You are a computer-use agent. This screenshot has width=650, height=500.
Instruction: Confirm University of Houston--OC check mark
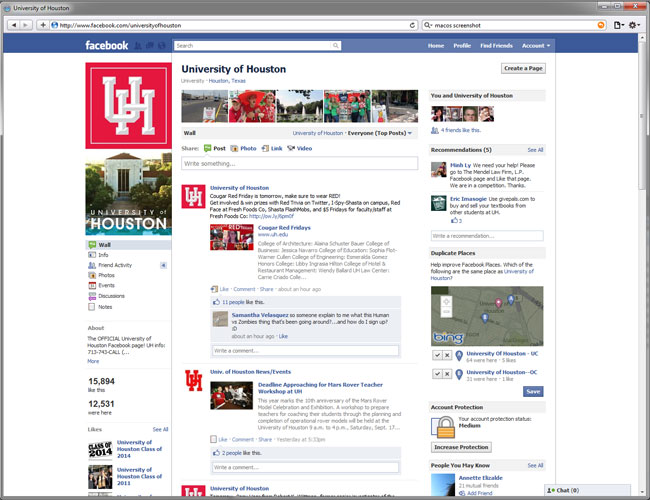click(437, 374)
